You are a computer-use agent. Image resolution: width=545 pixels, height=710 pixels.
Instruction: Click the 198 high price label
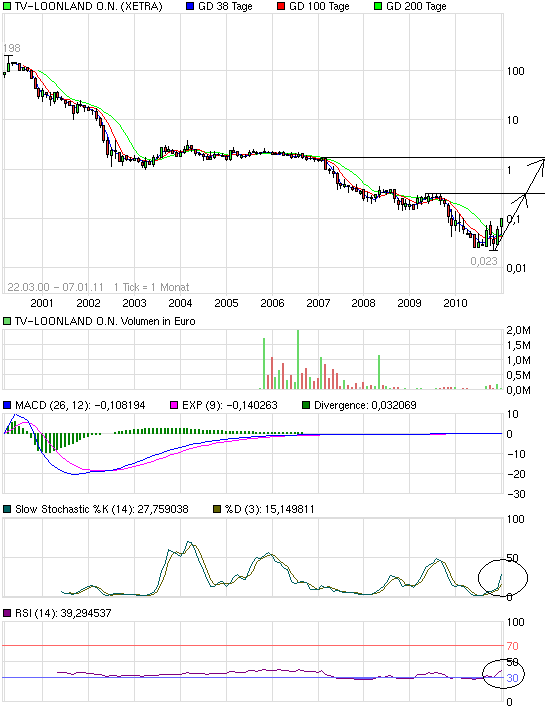11,48
